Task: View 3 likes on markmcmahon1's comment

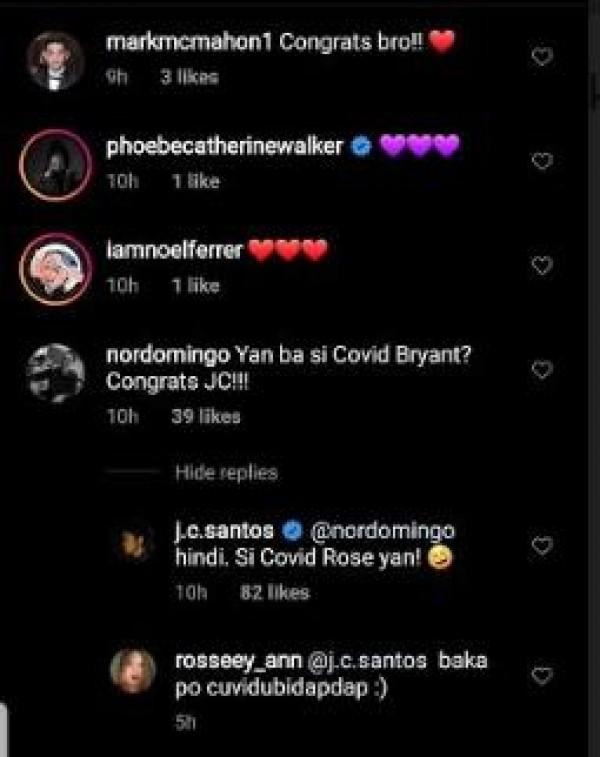Action: pos(189,76)
